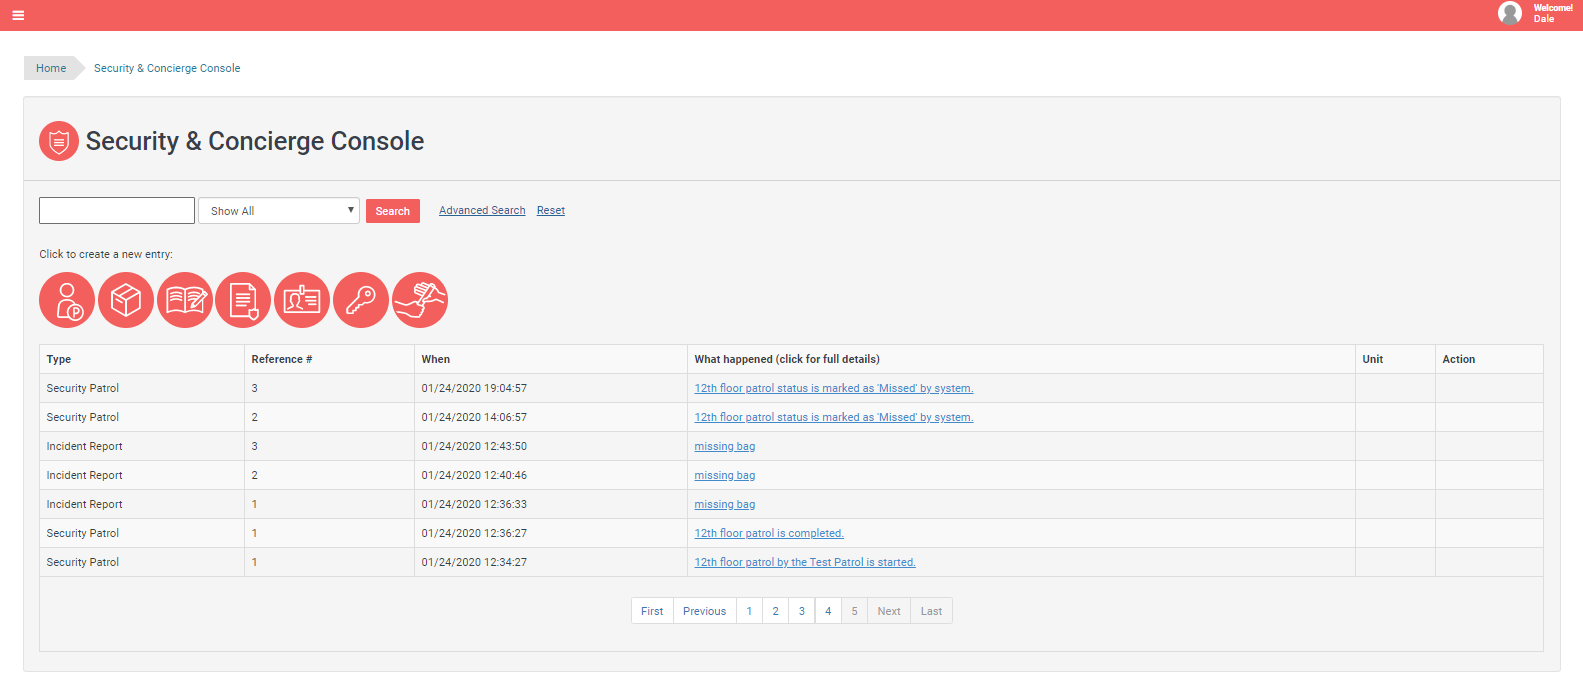Screen dimensions: 1583x698
Task: Click the package box icon
Action: coord(126,300)
